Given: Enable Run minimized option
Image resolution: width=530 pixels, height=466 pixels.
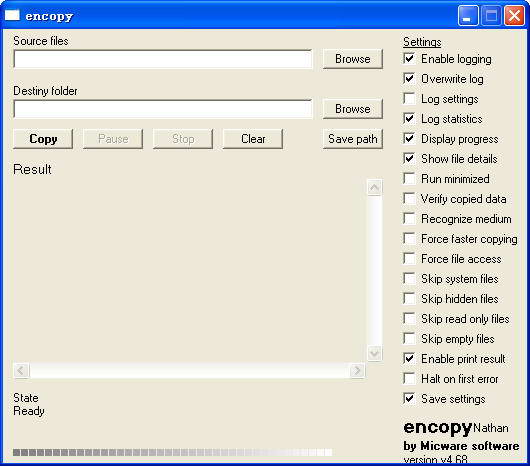Looking at the screenshot, I should 409,178.
